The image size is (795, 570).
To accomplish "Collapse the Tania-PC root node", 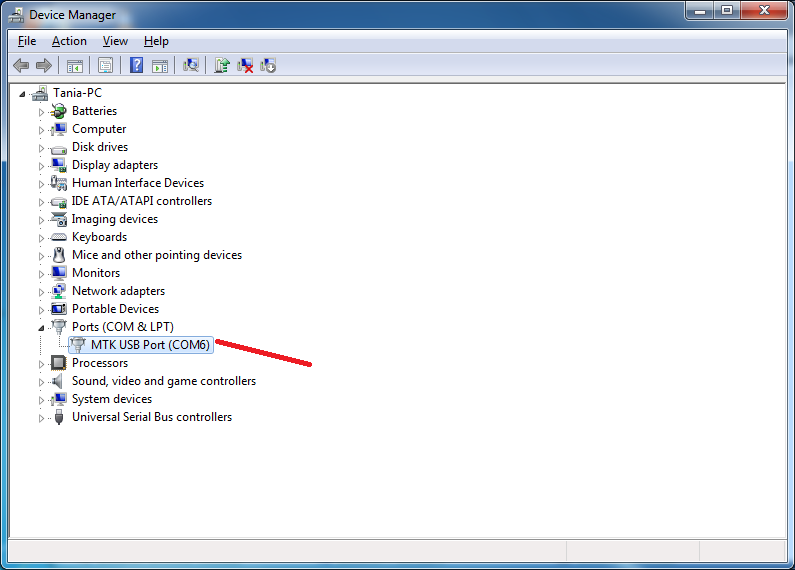I will click(x=24, y=93).
